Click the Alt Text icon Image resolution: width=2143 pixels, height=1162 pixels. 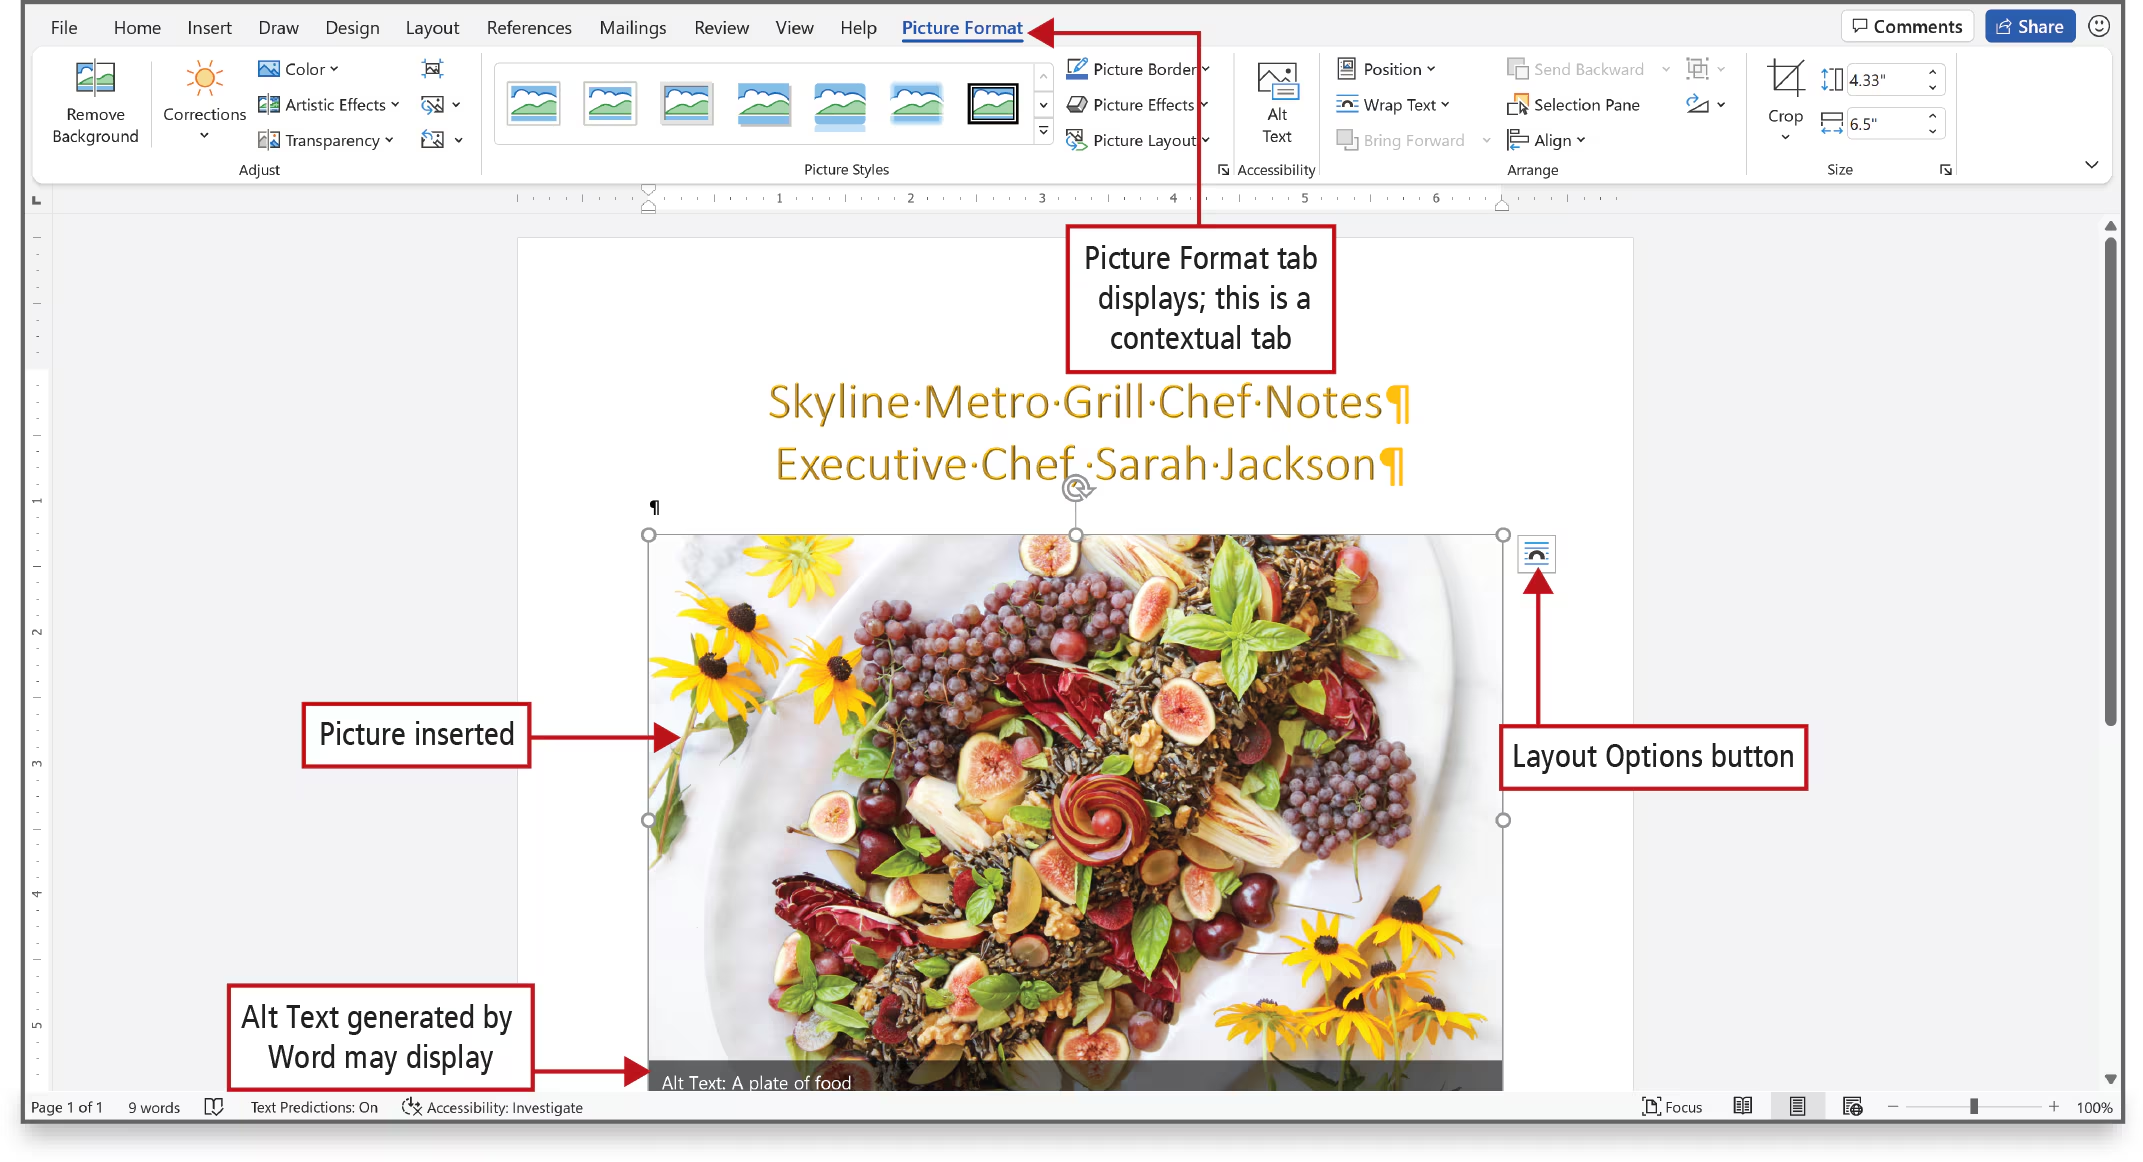(x=1277, y=81)
